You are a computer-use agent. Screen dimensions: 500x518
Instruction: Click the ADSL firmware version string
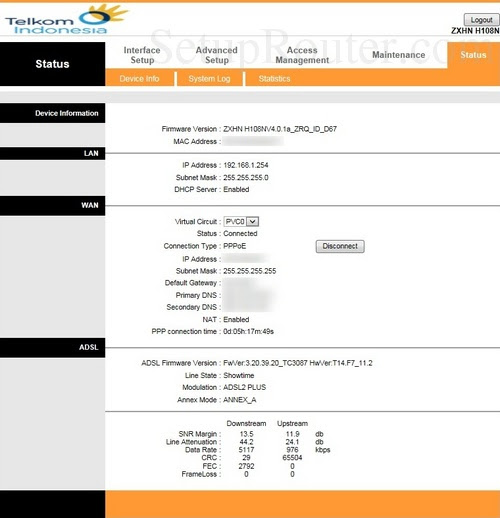click(298, 363)
